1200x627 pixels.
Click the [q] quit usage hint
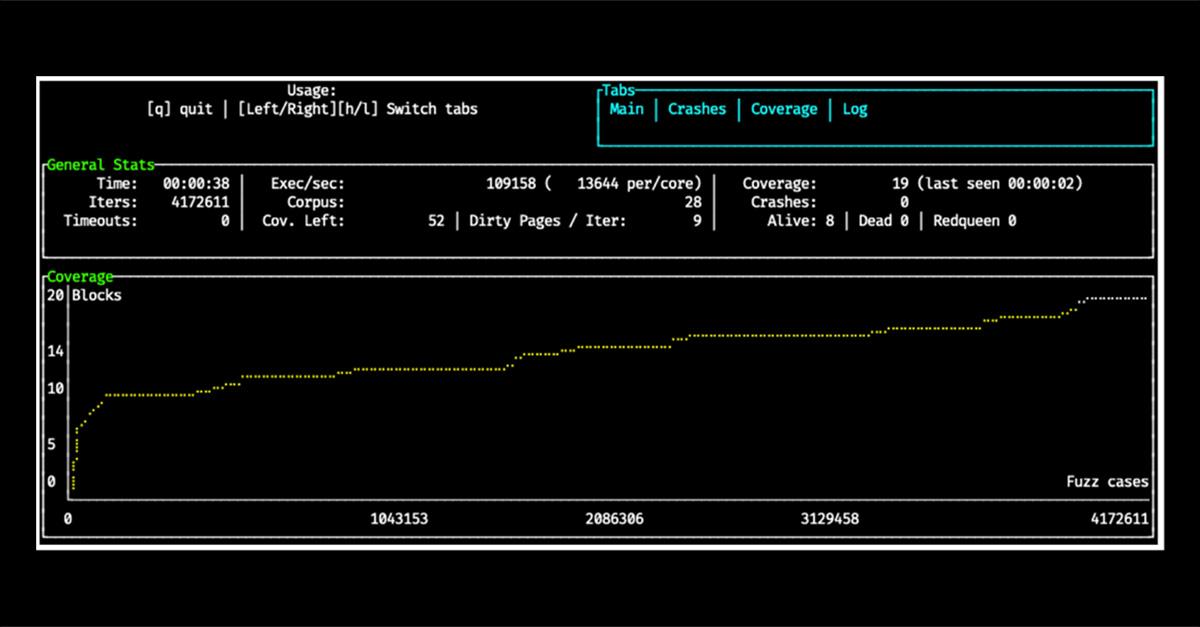pyautogui.click(x=179, y=109)
